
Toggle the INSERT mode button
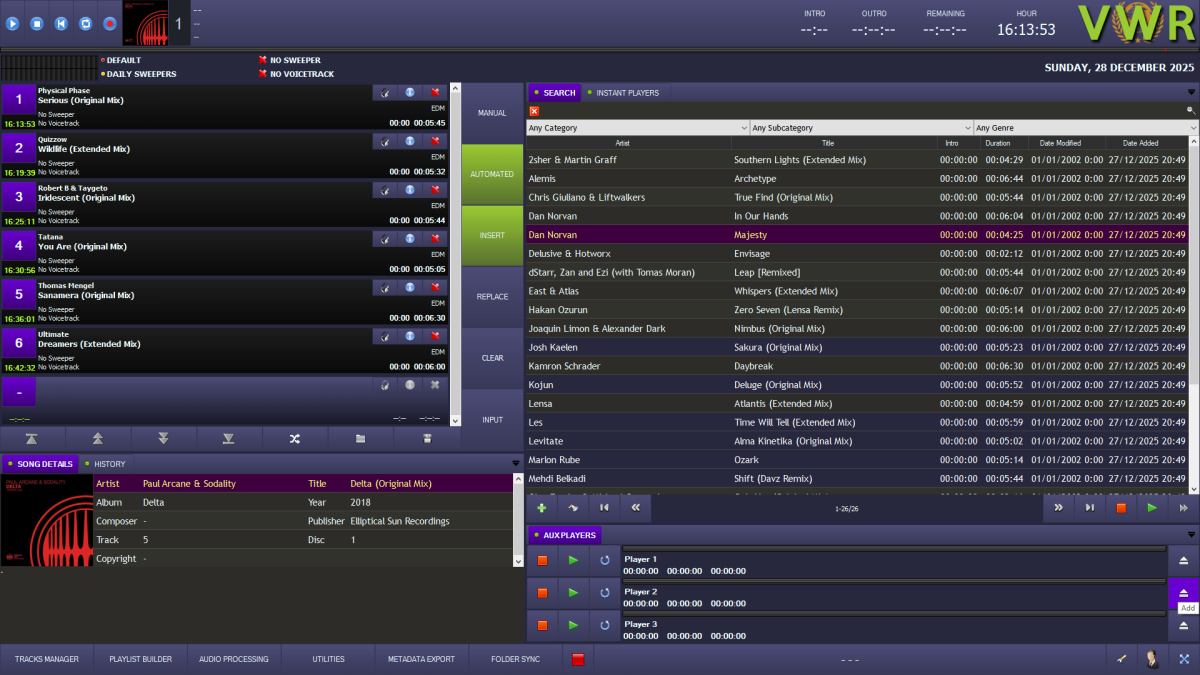491,236
